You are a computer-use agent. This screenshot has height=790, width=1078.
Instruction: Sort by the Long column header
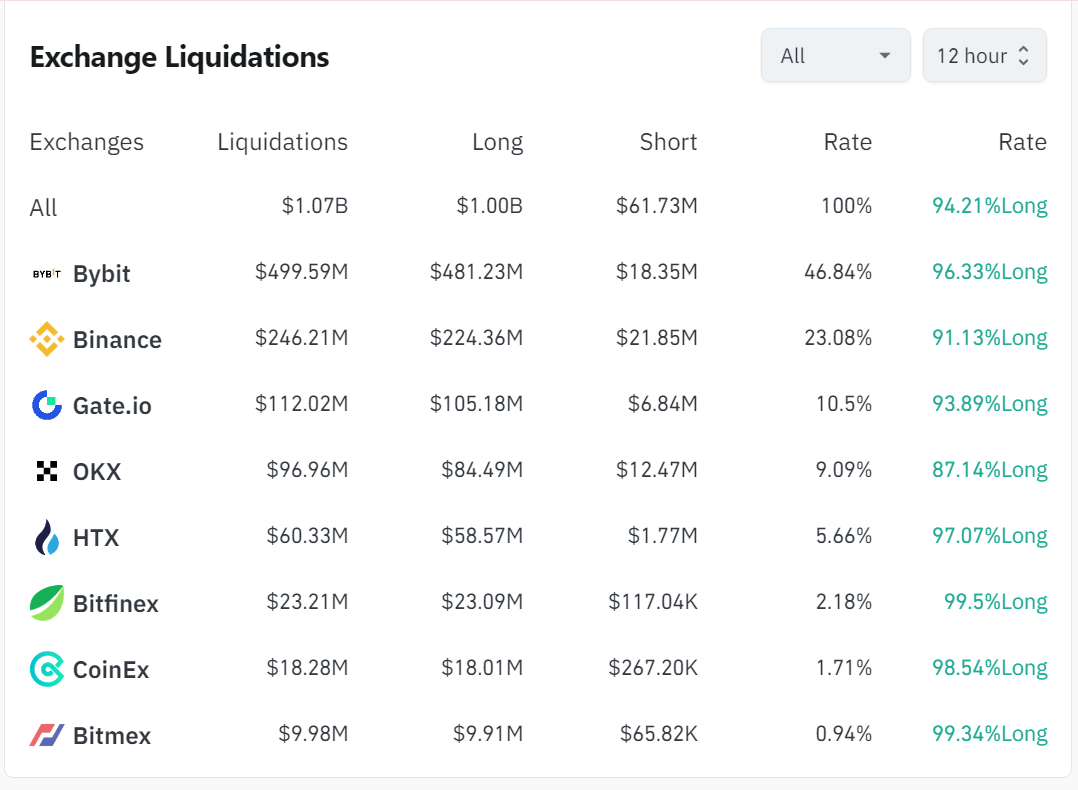pyautogui.click(x=497, y=142)
